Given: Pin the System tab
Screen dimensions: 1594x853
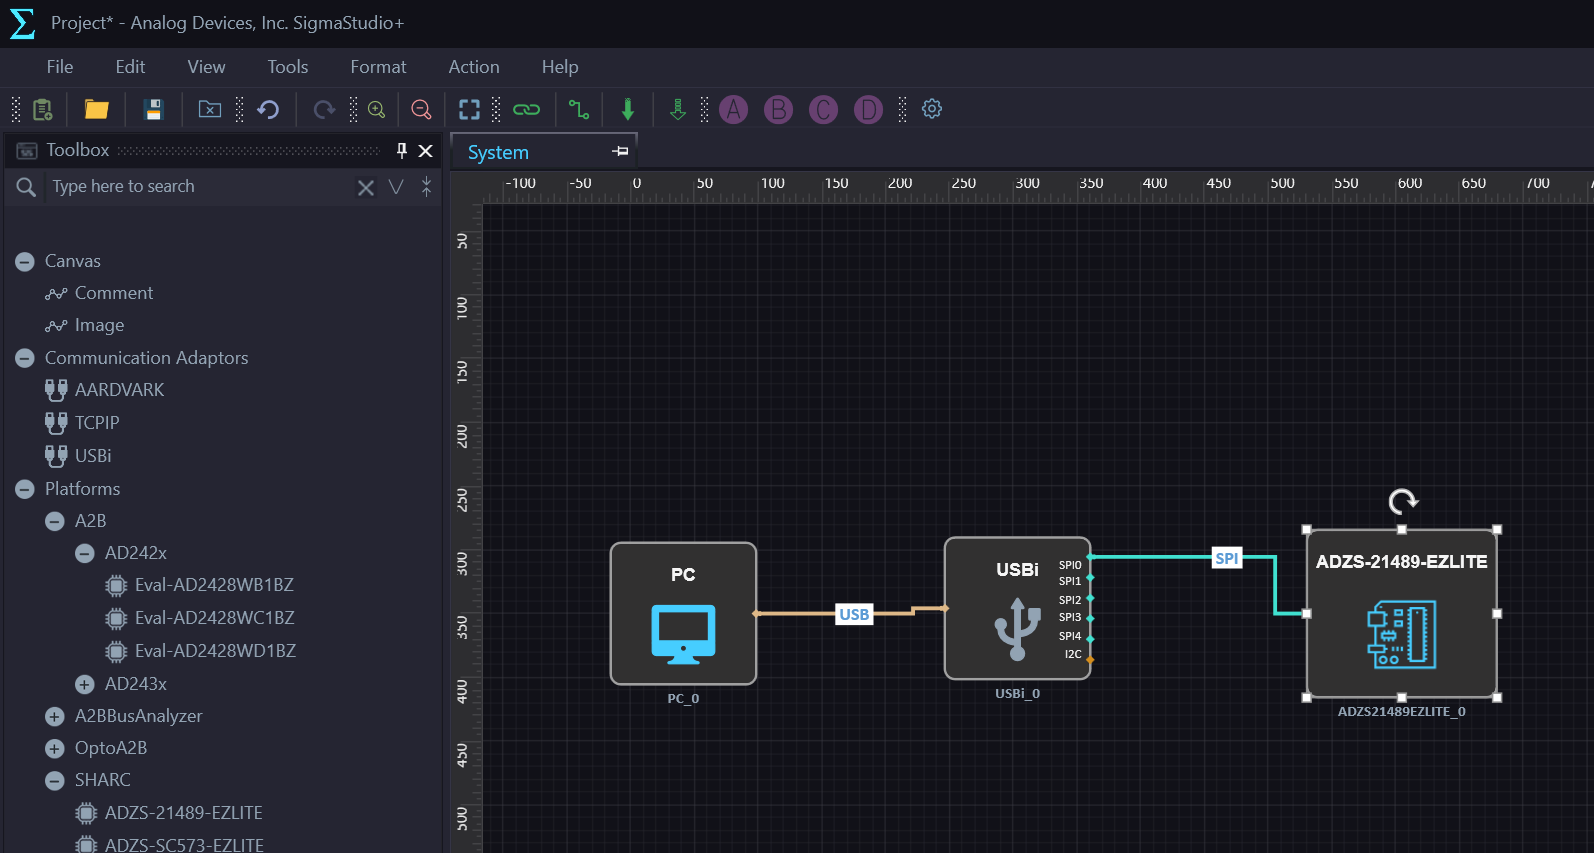Looking at the screenshot, I should click(620, 151).
